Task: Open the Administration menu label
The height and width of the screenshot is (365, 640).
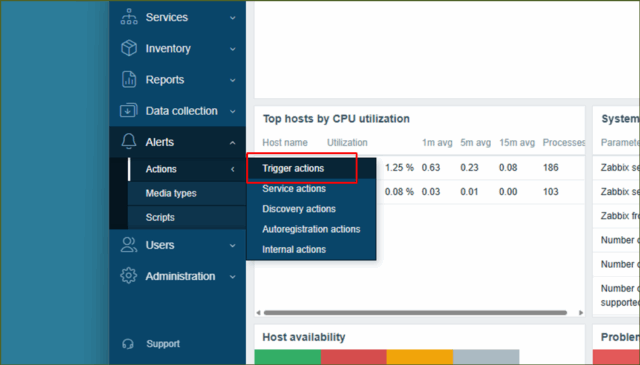Action: [180, 276]
